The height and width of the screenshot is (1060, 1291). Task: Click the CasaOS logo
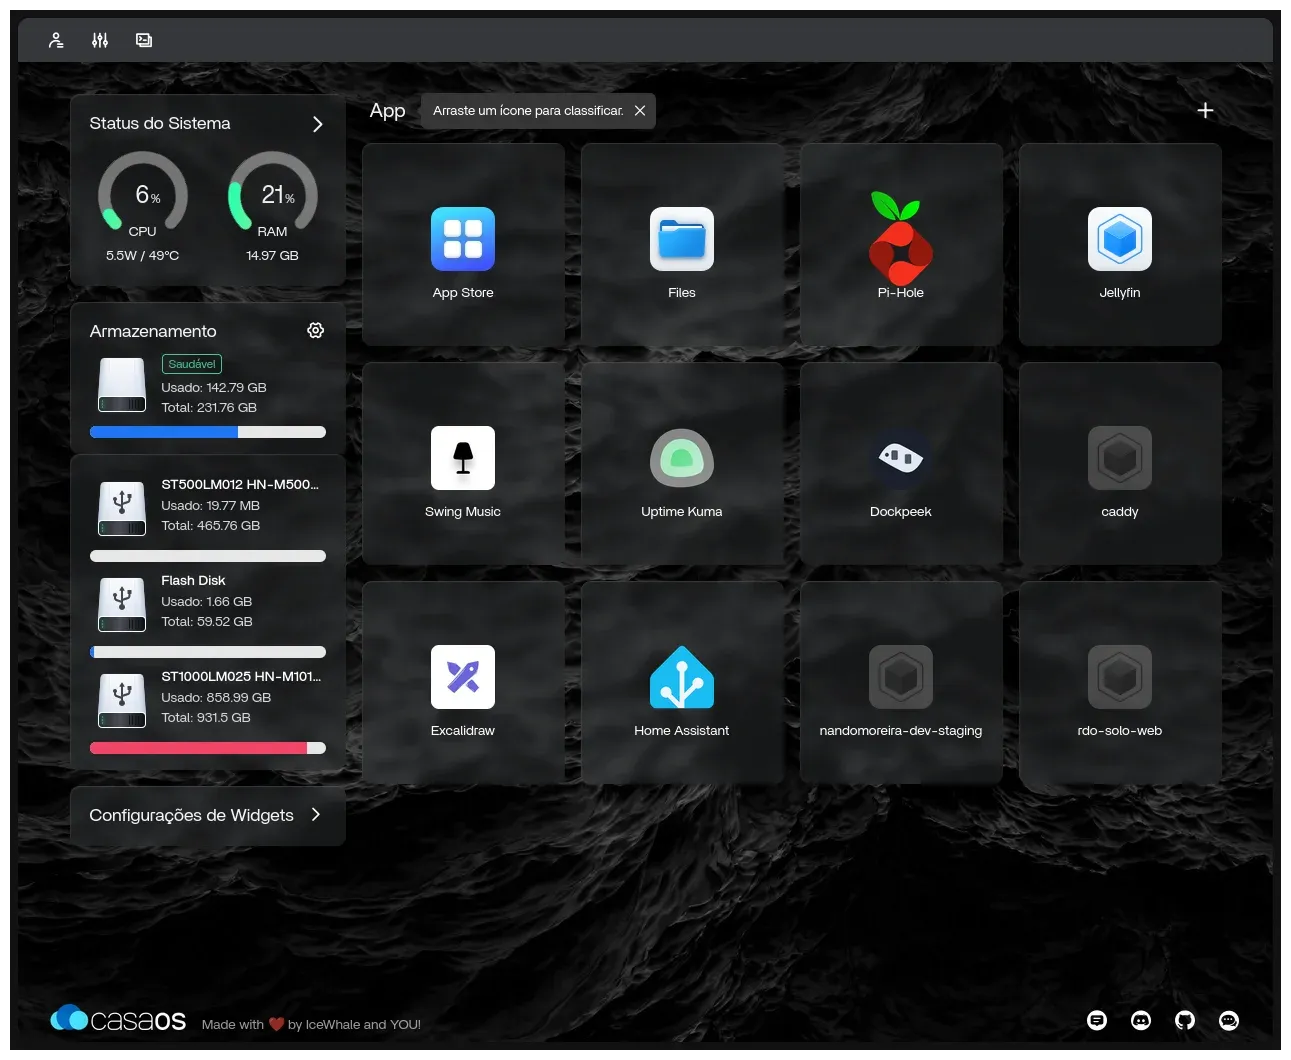click(118, 1019)
